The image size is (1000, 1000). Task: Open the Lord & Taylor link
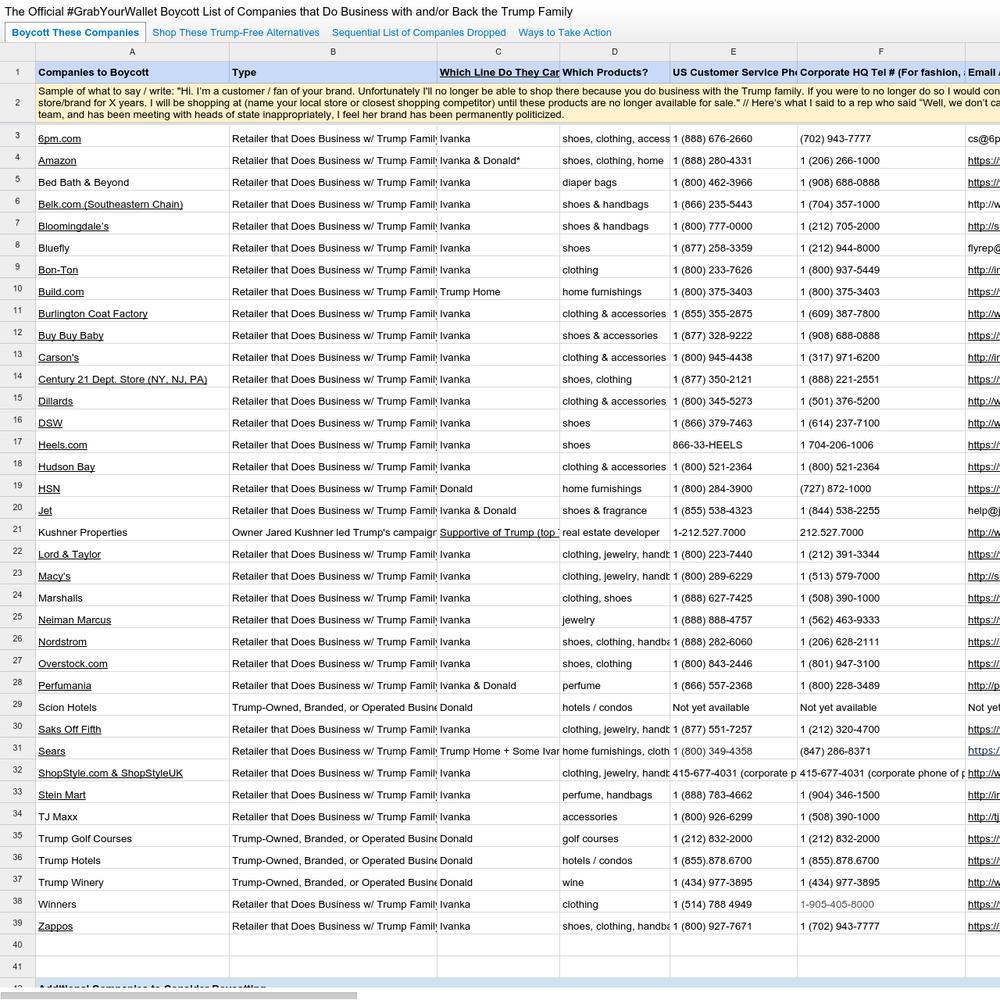click(x=70, y=555)
